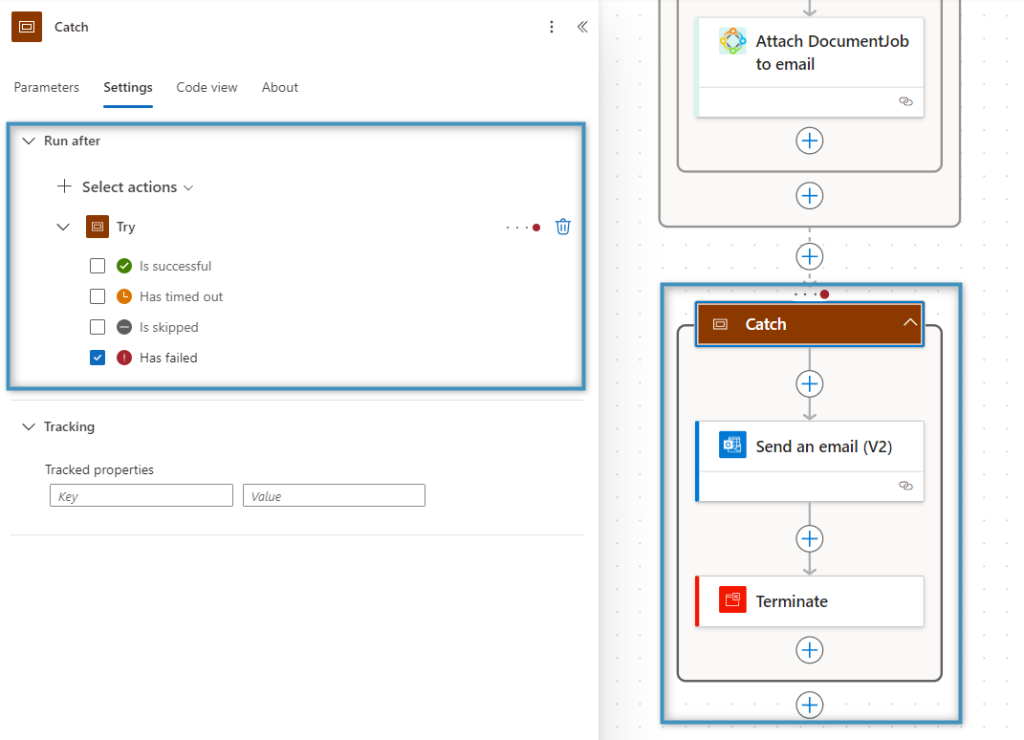
Task: Click the Outlook icon on Send an email
Action: point(732,445)
